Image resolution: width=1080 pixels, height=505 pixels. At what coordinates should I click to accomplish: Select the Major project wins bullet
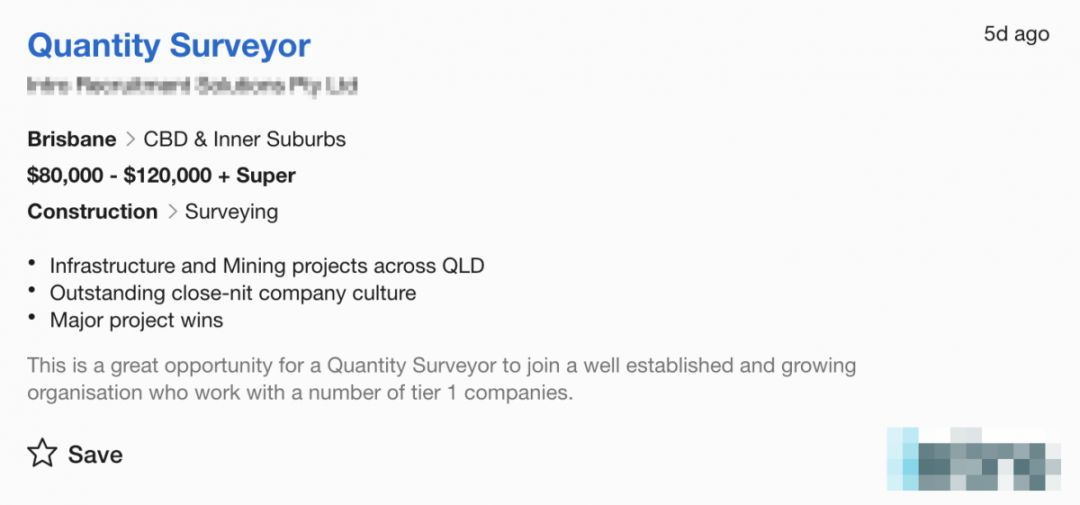pos(136,320)
